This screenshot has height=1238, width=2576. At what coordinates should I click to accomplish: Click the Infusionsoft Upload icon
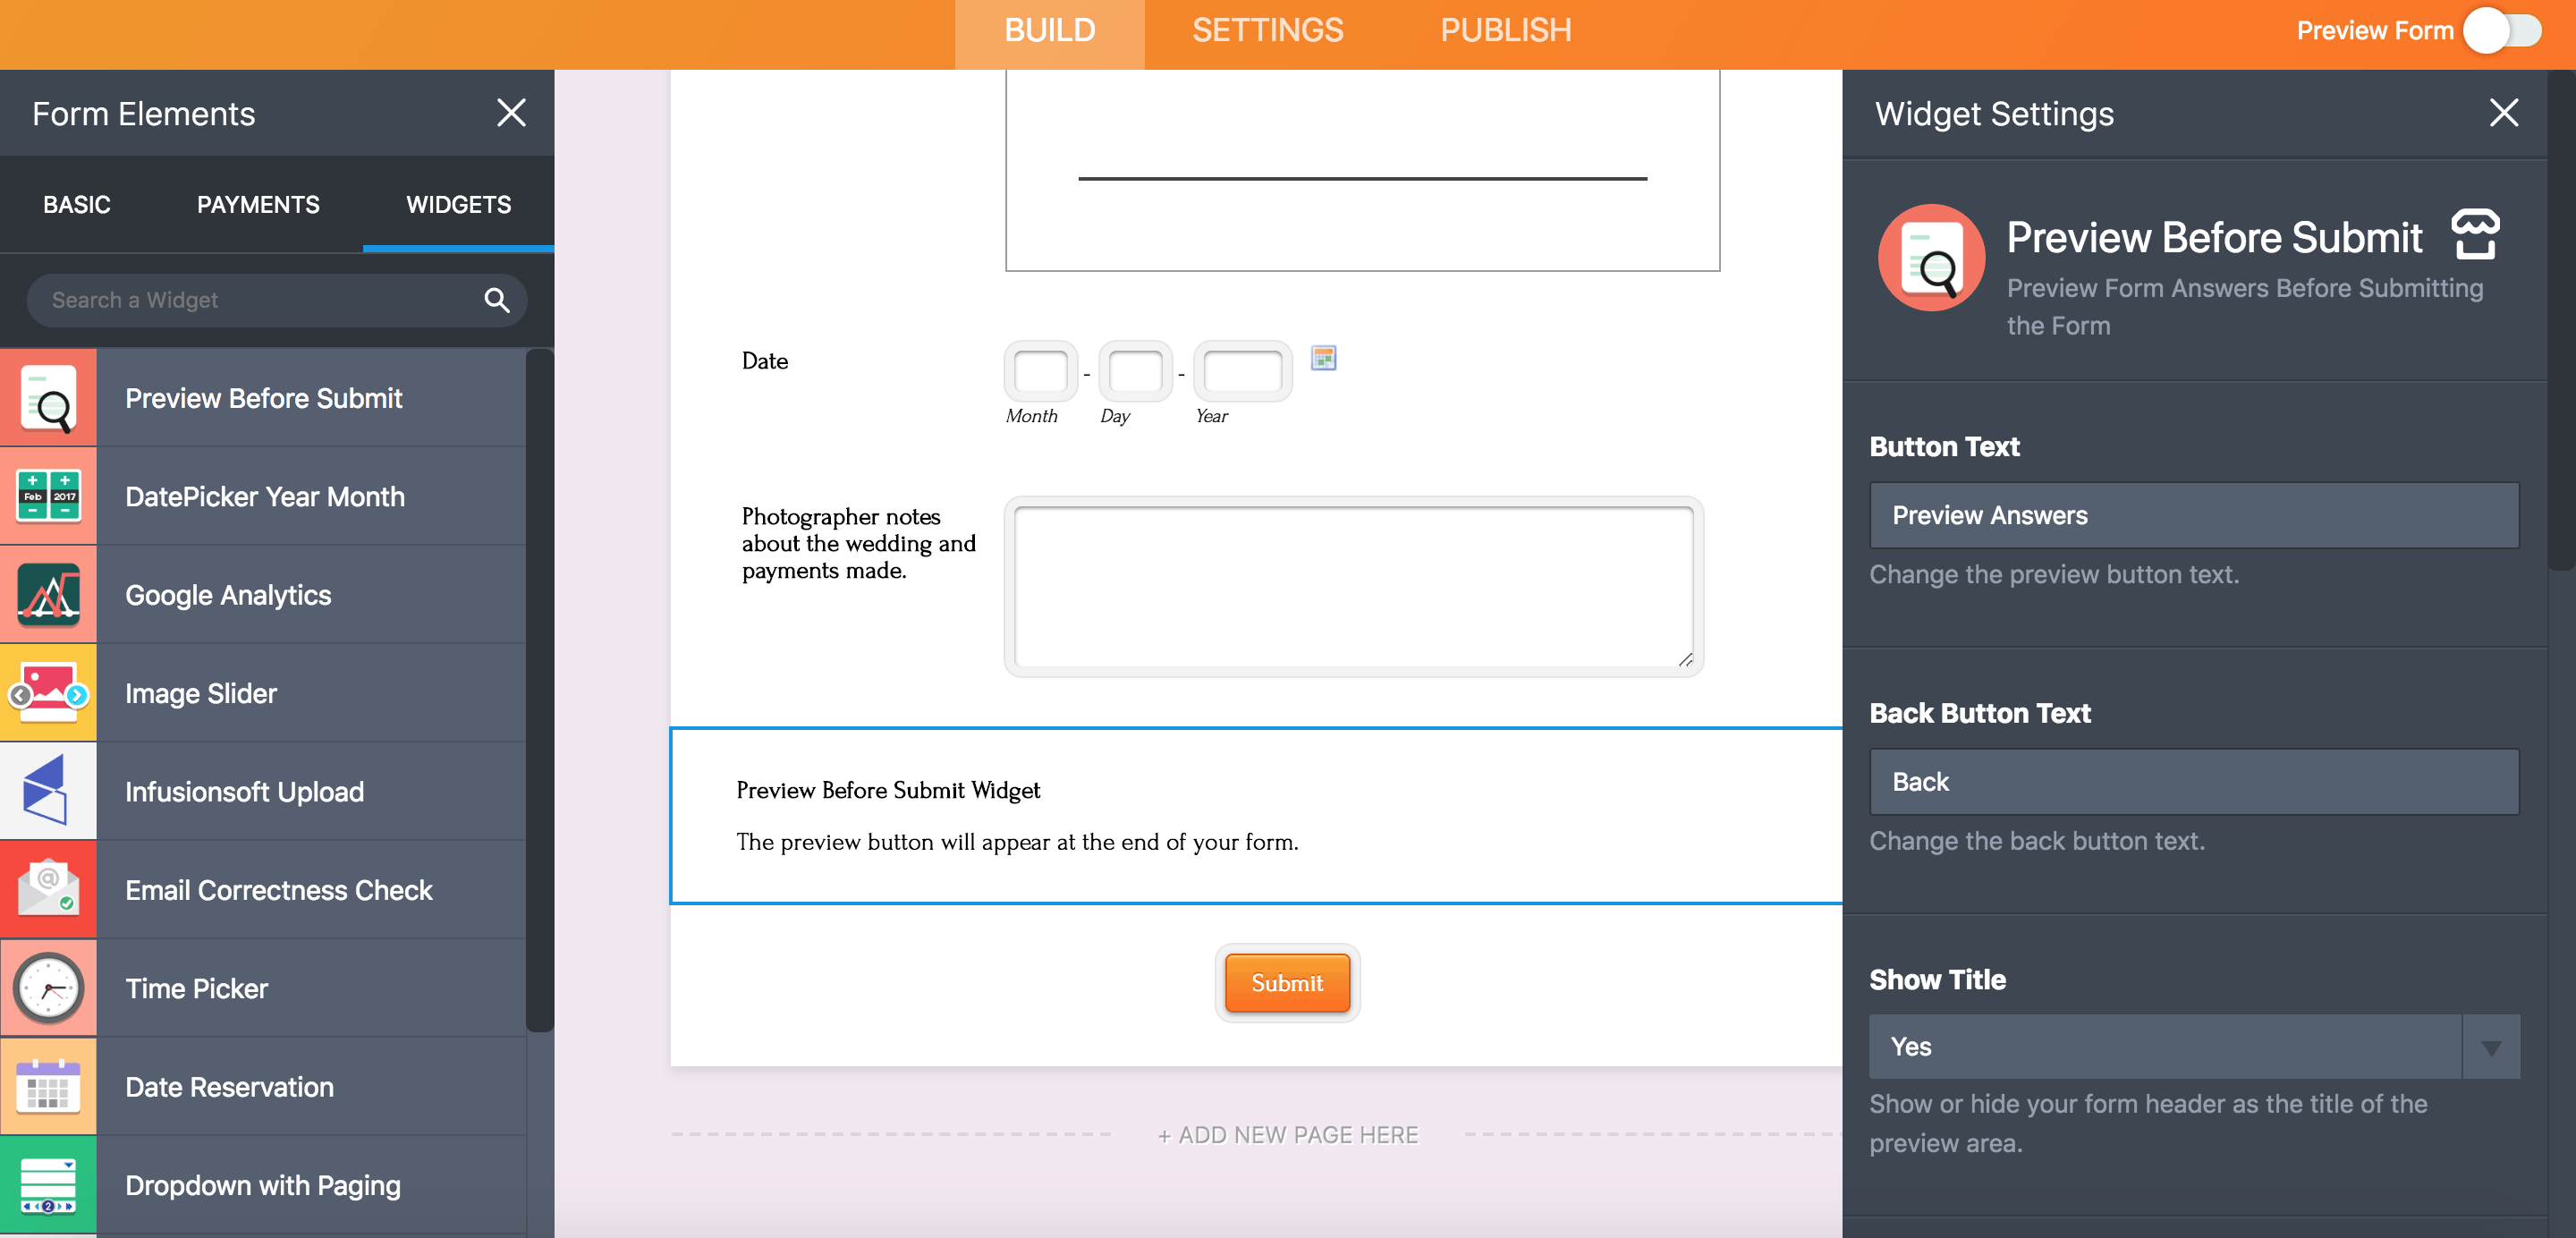pyautogui.click(x=48, y=791)
